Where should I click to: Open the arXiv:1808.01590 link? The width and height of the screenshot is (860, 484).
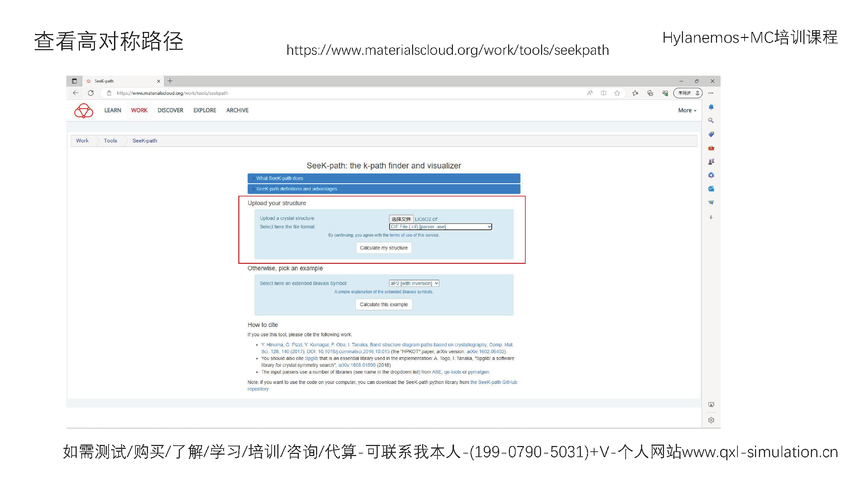point(357,365)
